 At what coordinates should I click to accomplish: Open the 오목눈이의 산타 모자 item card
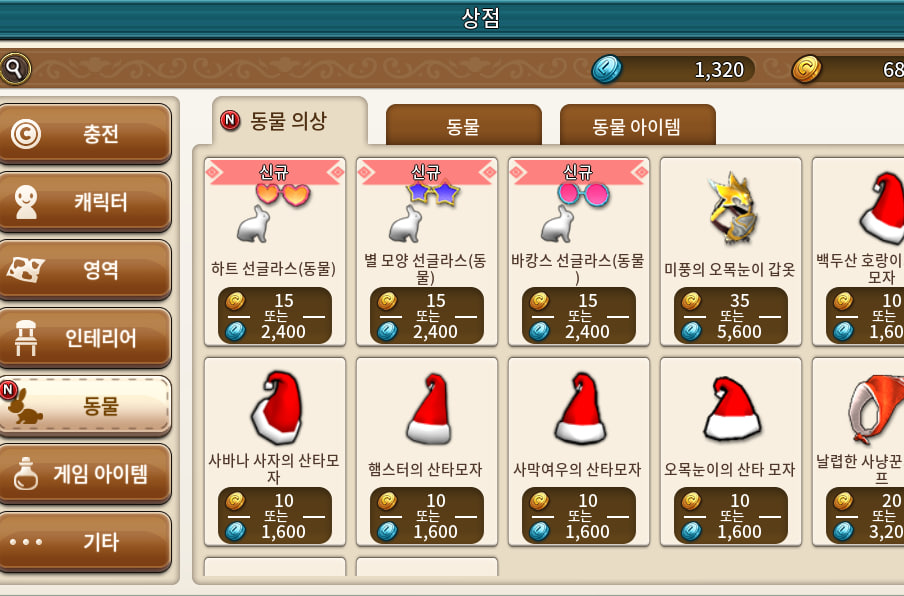(731, 451)
